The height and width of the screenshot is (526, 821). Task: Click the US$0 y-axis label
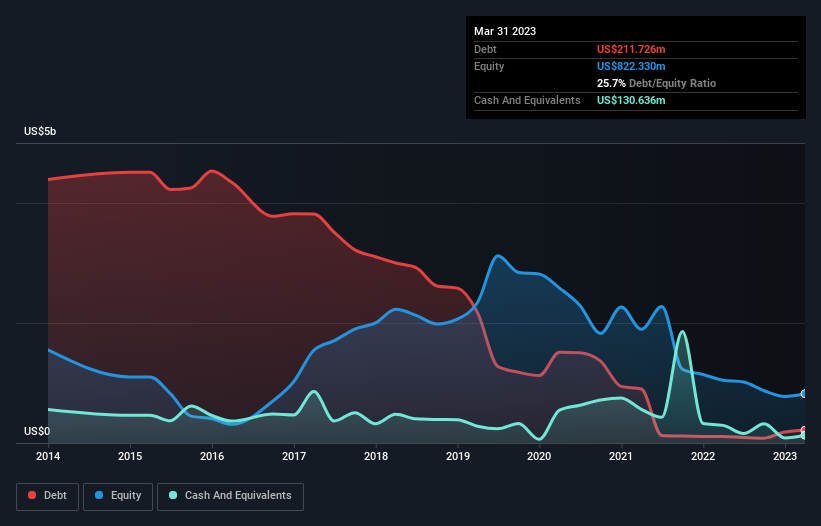point(37,431)
